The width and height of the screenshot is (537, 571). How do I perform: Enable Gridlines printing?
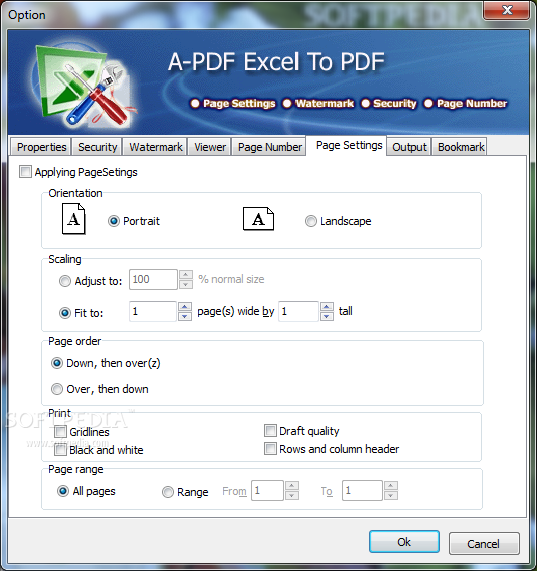[60, 432]
